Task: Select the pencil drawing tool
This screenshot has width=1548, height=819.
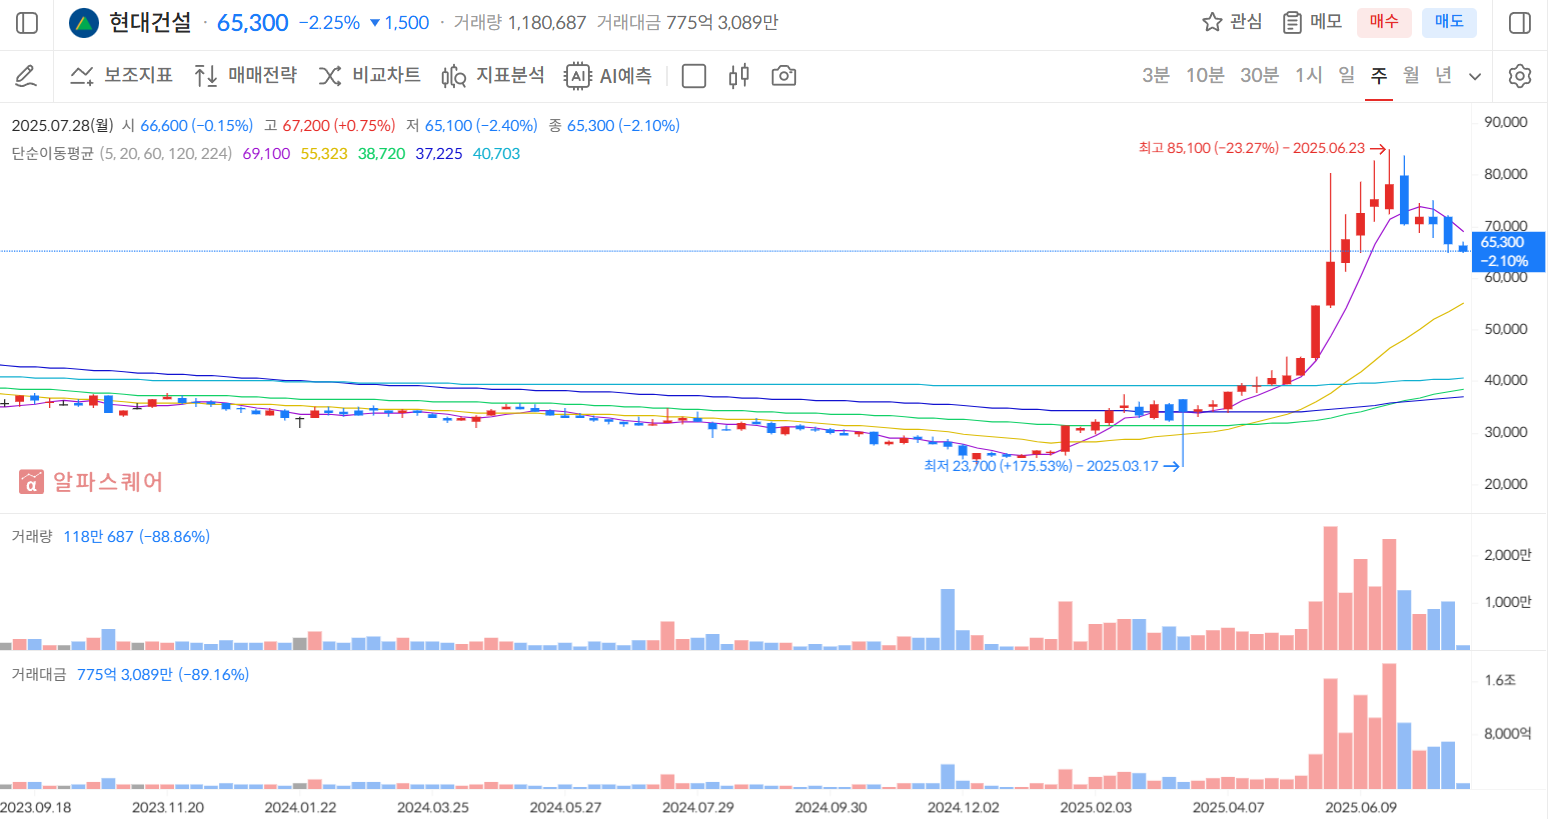Action: click(26, 76)
